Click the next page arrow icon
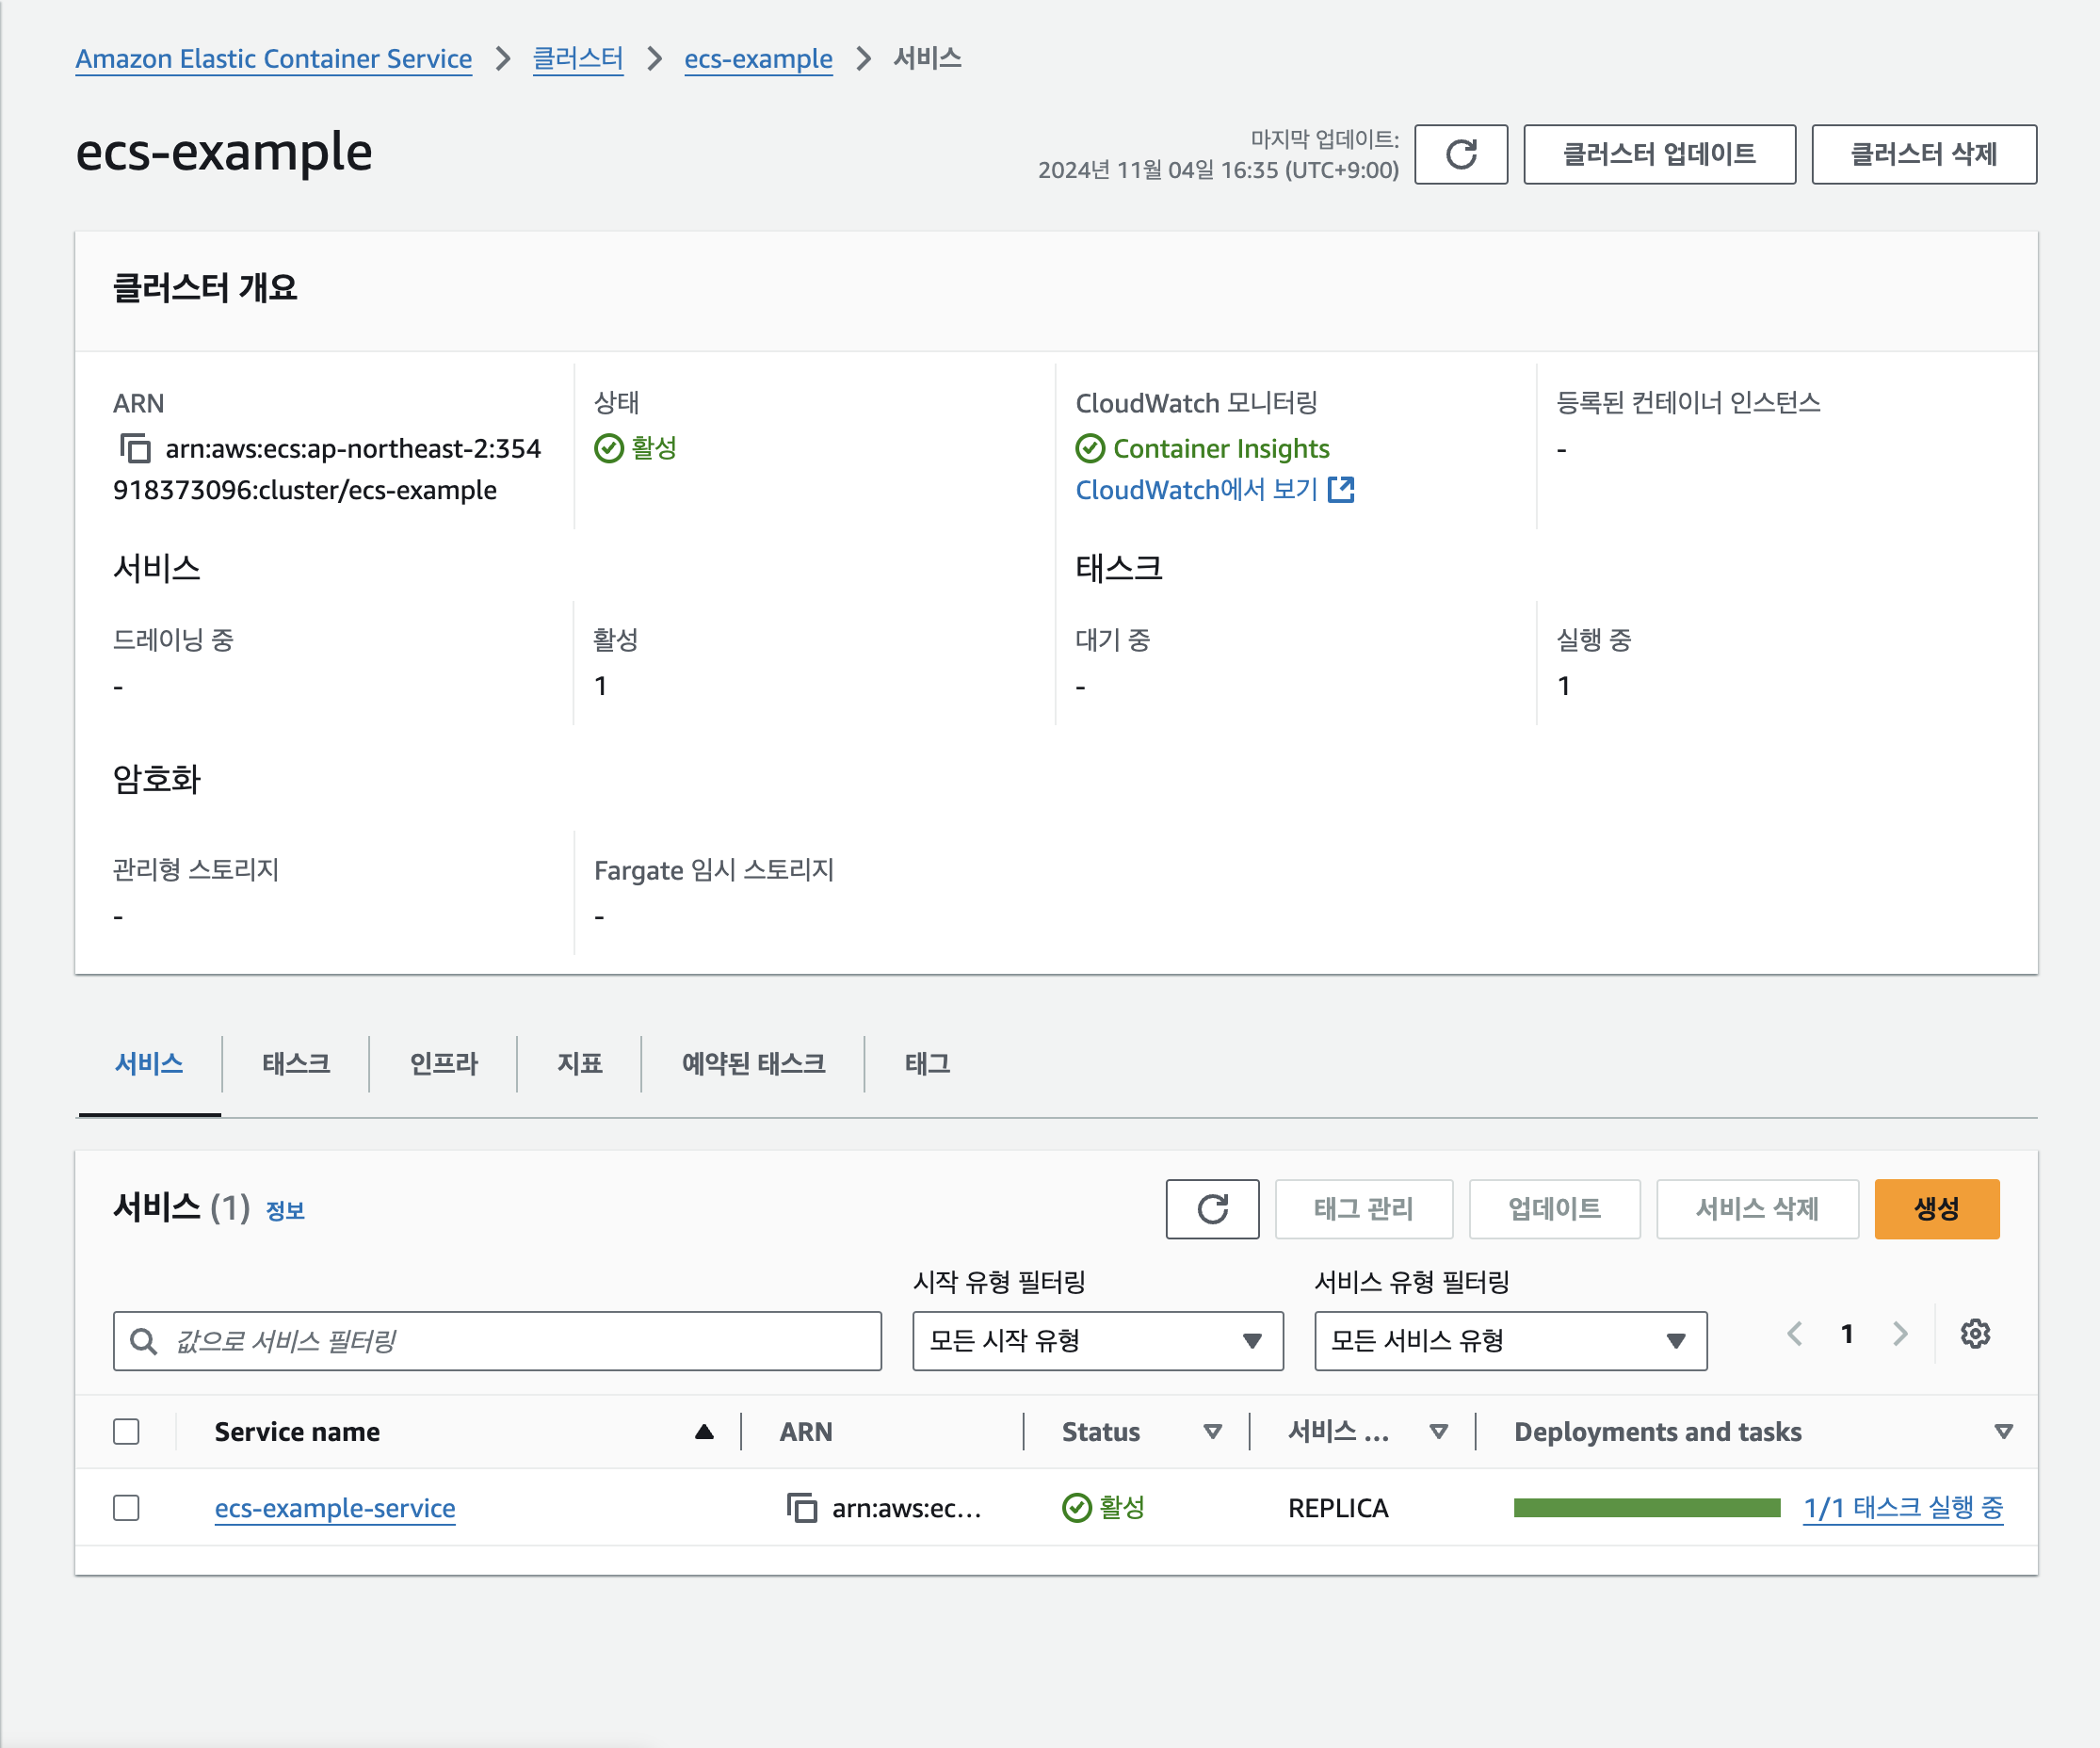 [x=1899, y=1334]
